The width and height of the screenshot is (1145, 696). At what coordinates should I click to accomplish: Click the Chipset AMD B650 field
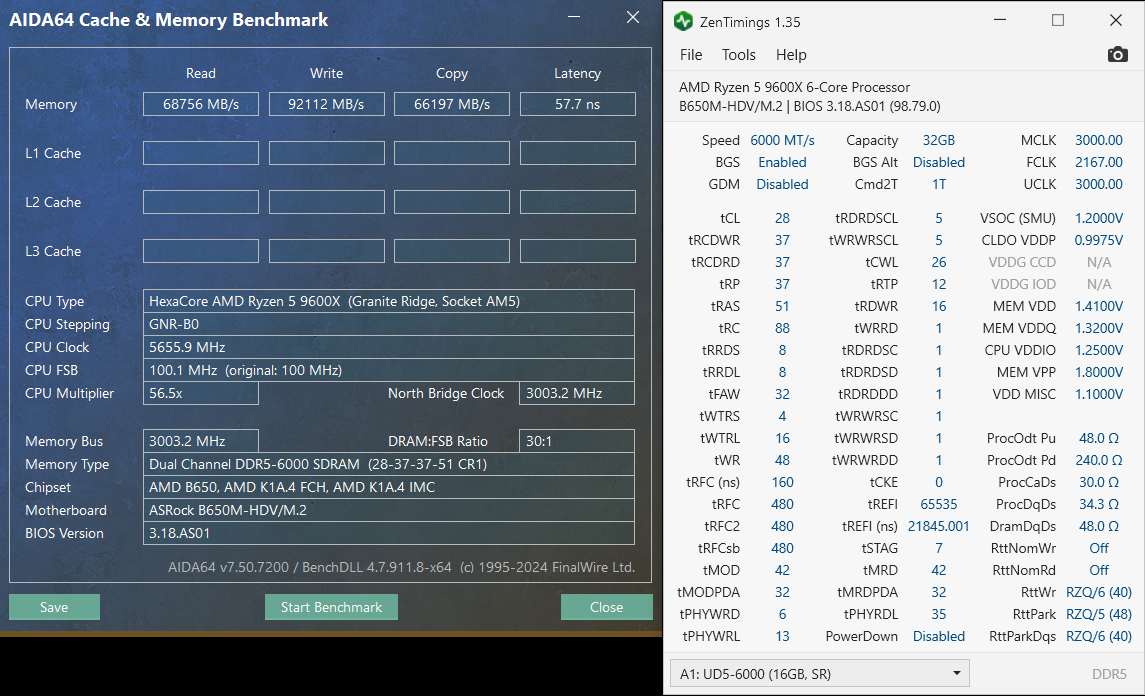pyautogui.click(x=388, y=487)
